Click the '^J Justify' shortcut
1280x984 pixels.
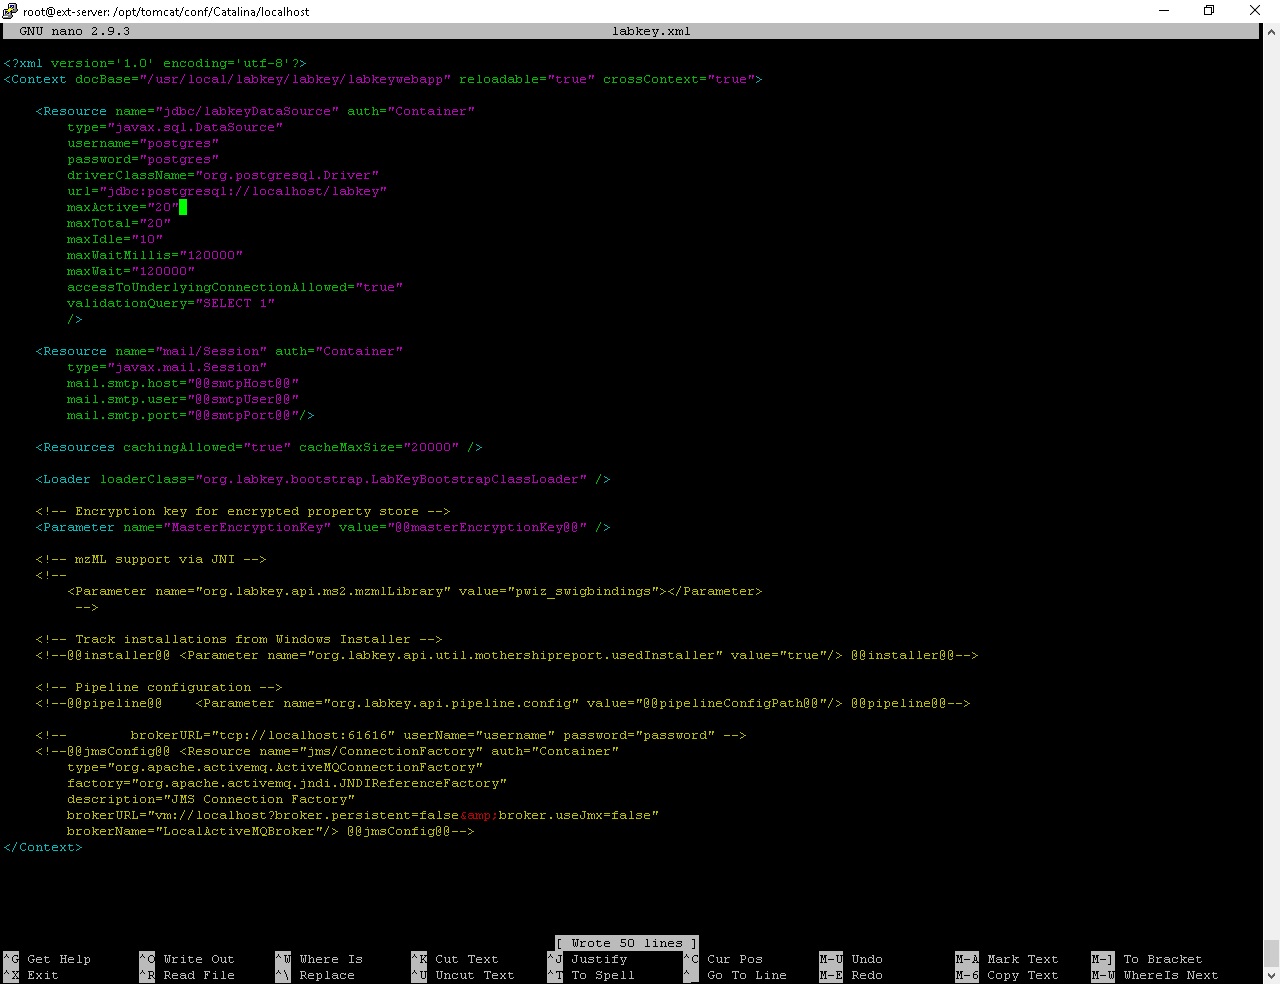(587, 959)
